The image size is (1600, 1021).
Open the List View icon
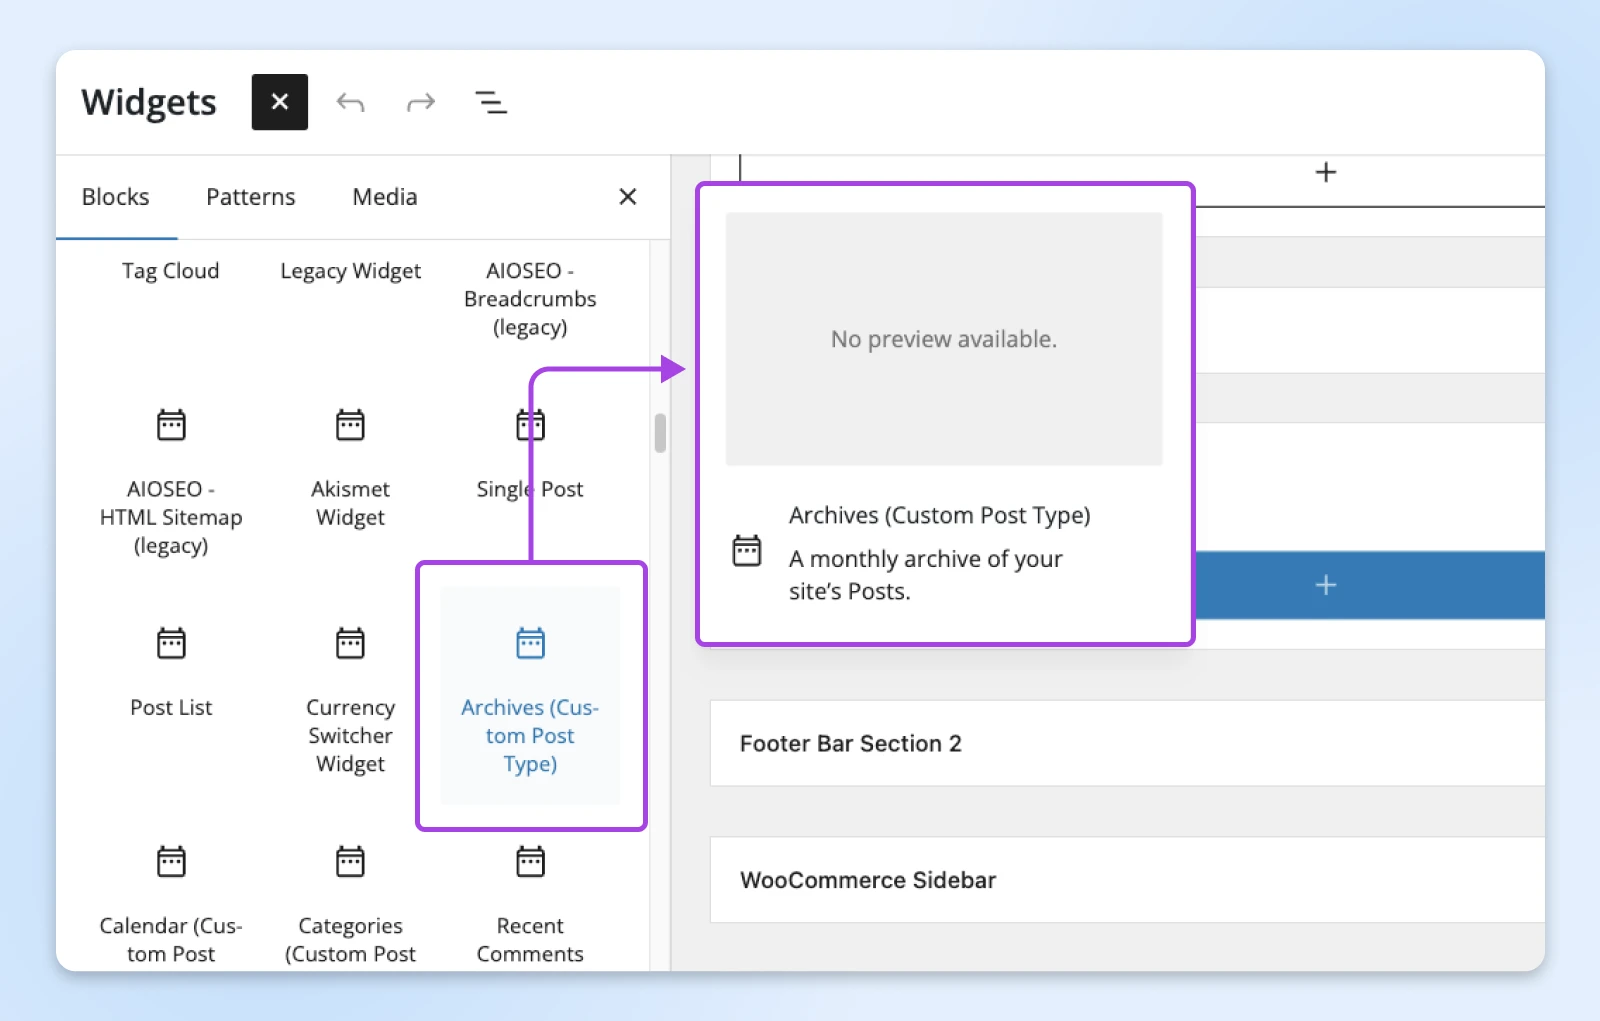click(x=490, y=102)
